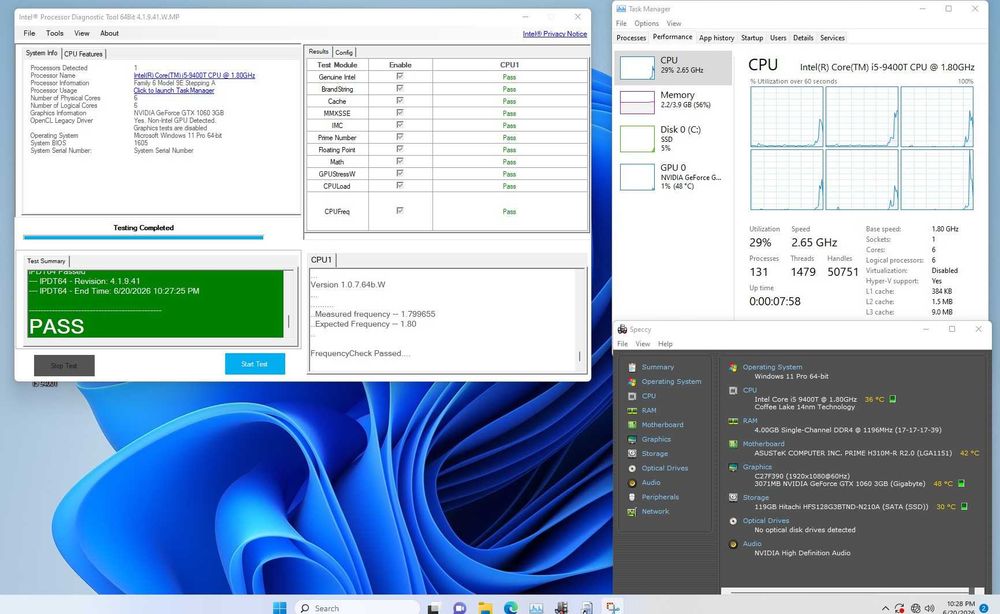This screenshot has width=1000, height=614.
Task: Click the Start Test button
Action: click(254, 364)
